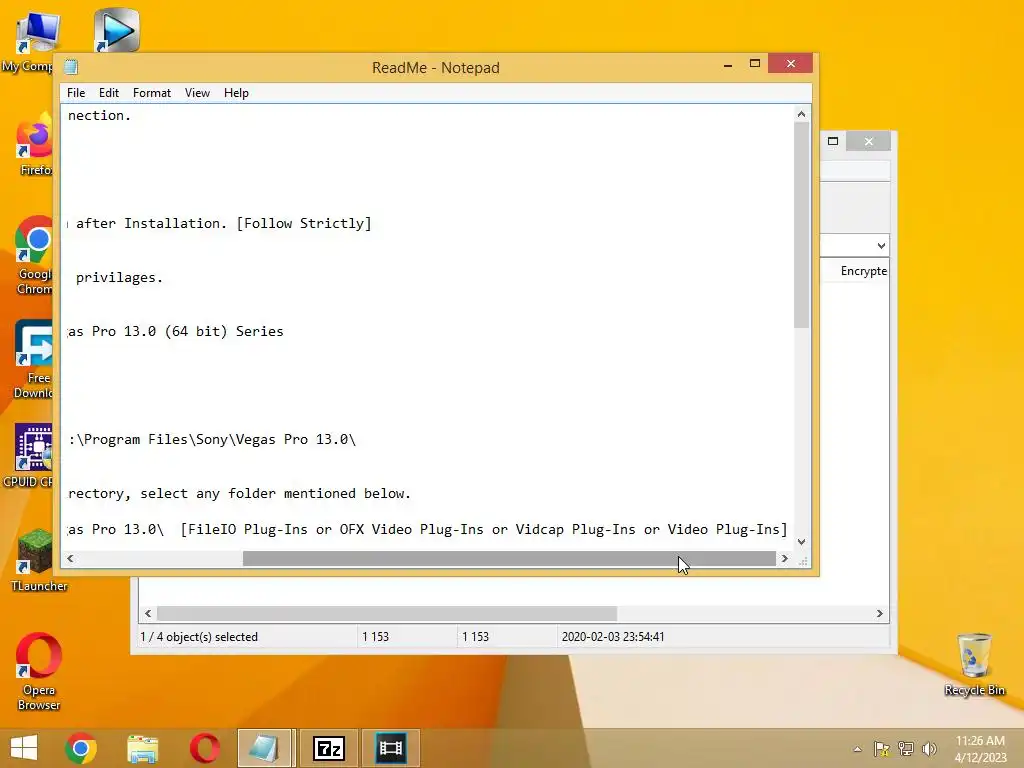Click Notepad vertical scrollbar down arrow
This screenshot has height=768, width=1024.
point(801,541)
